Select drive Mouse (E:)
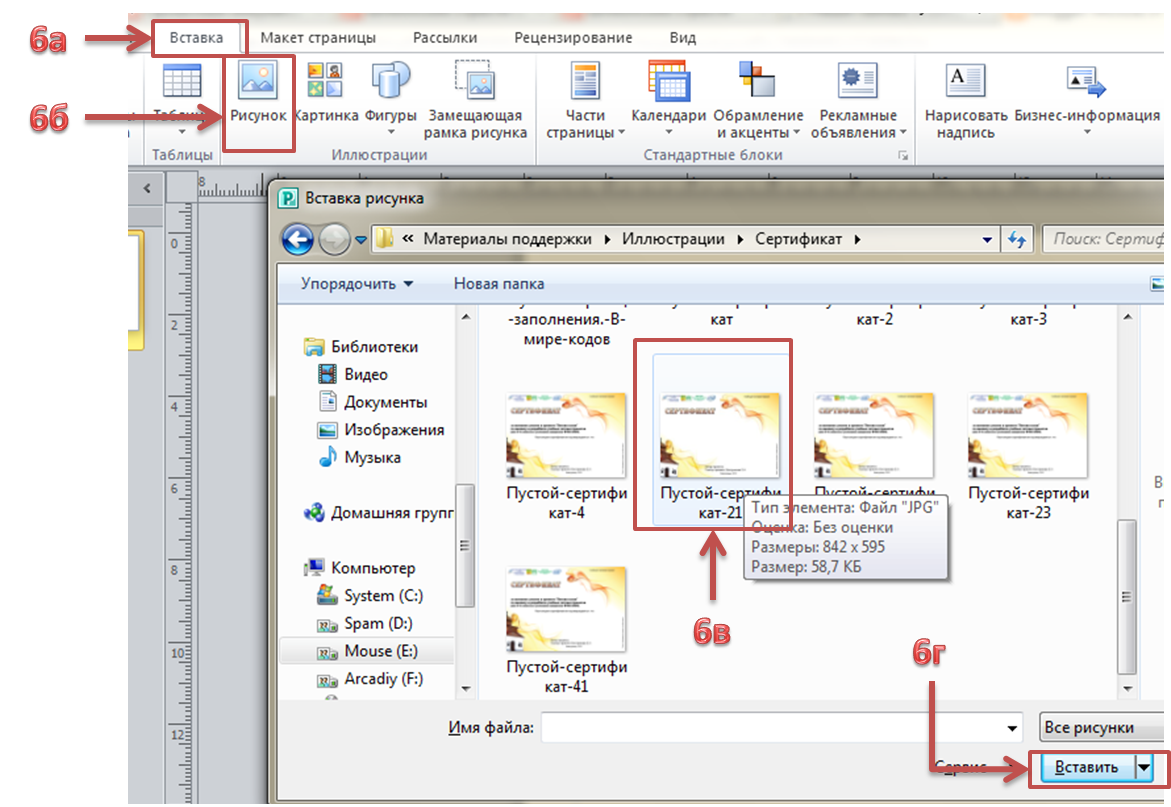 [x=367, y=651]
